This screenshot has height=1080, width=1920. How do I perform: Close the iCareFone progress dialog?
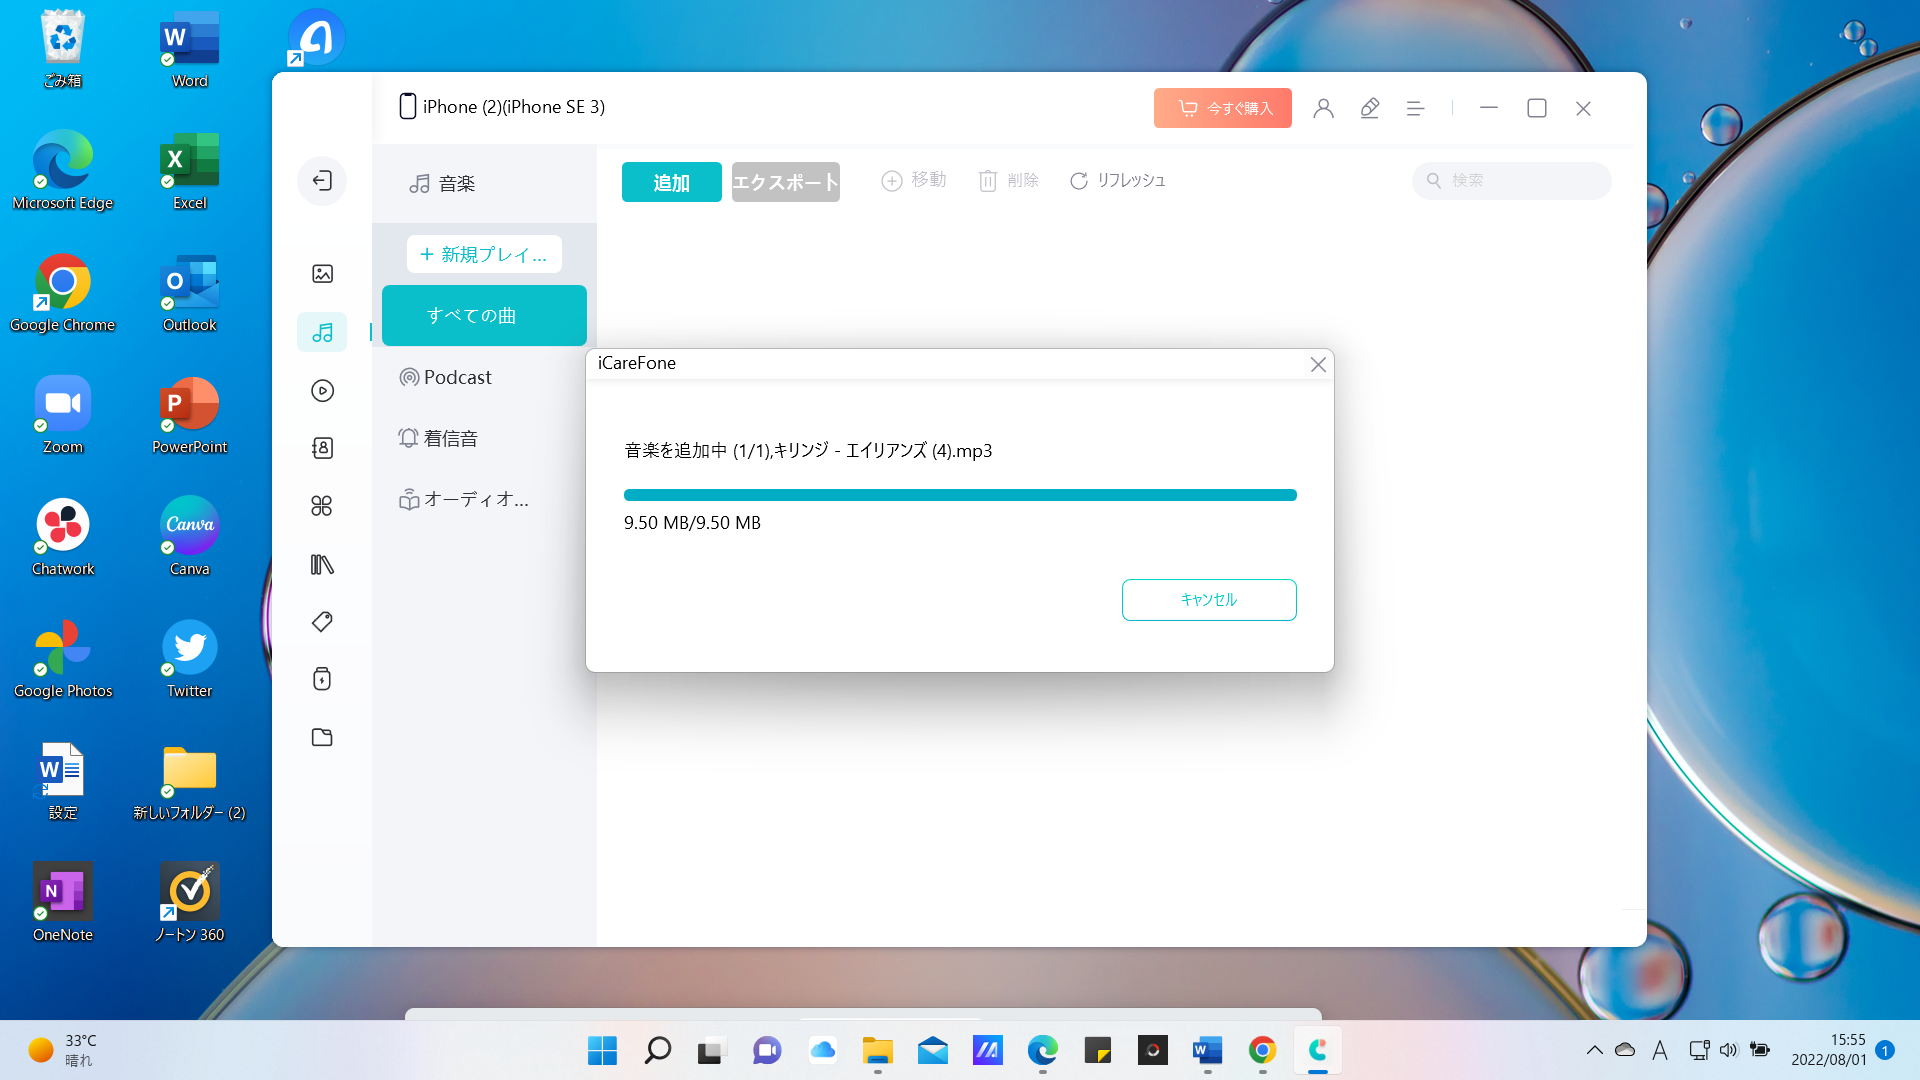[1318, 365]
